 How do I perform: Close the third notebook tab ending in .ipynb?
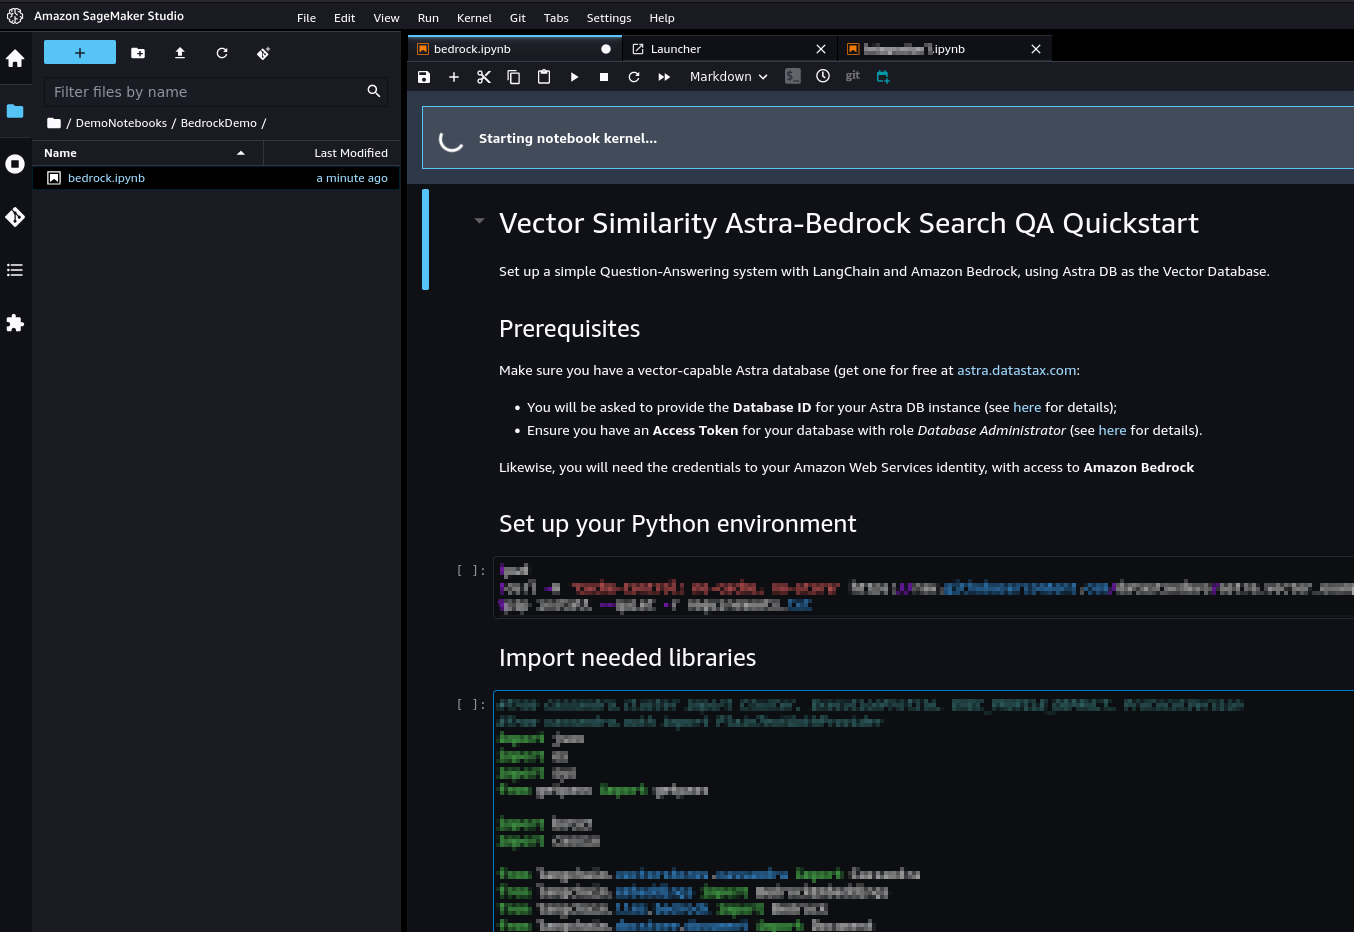[1036, 49]
